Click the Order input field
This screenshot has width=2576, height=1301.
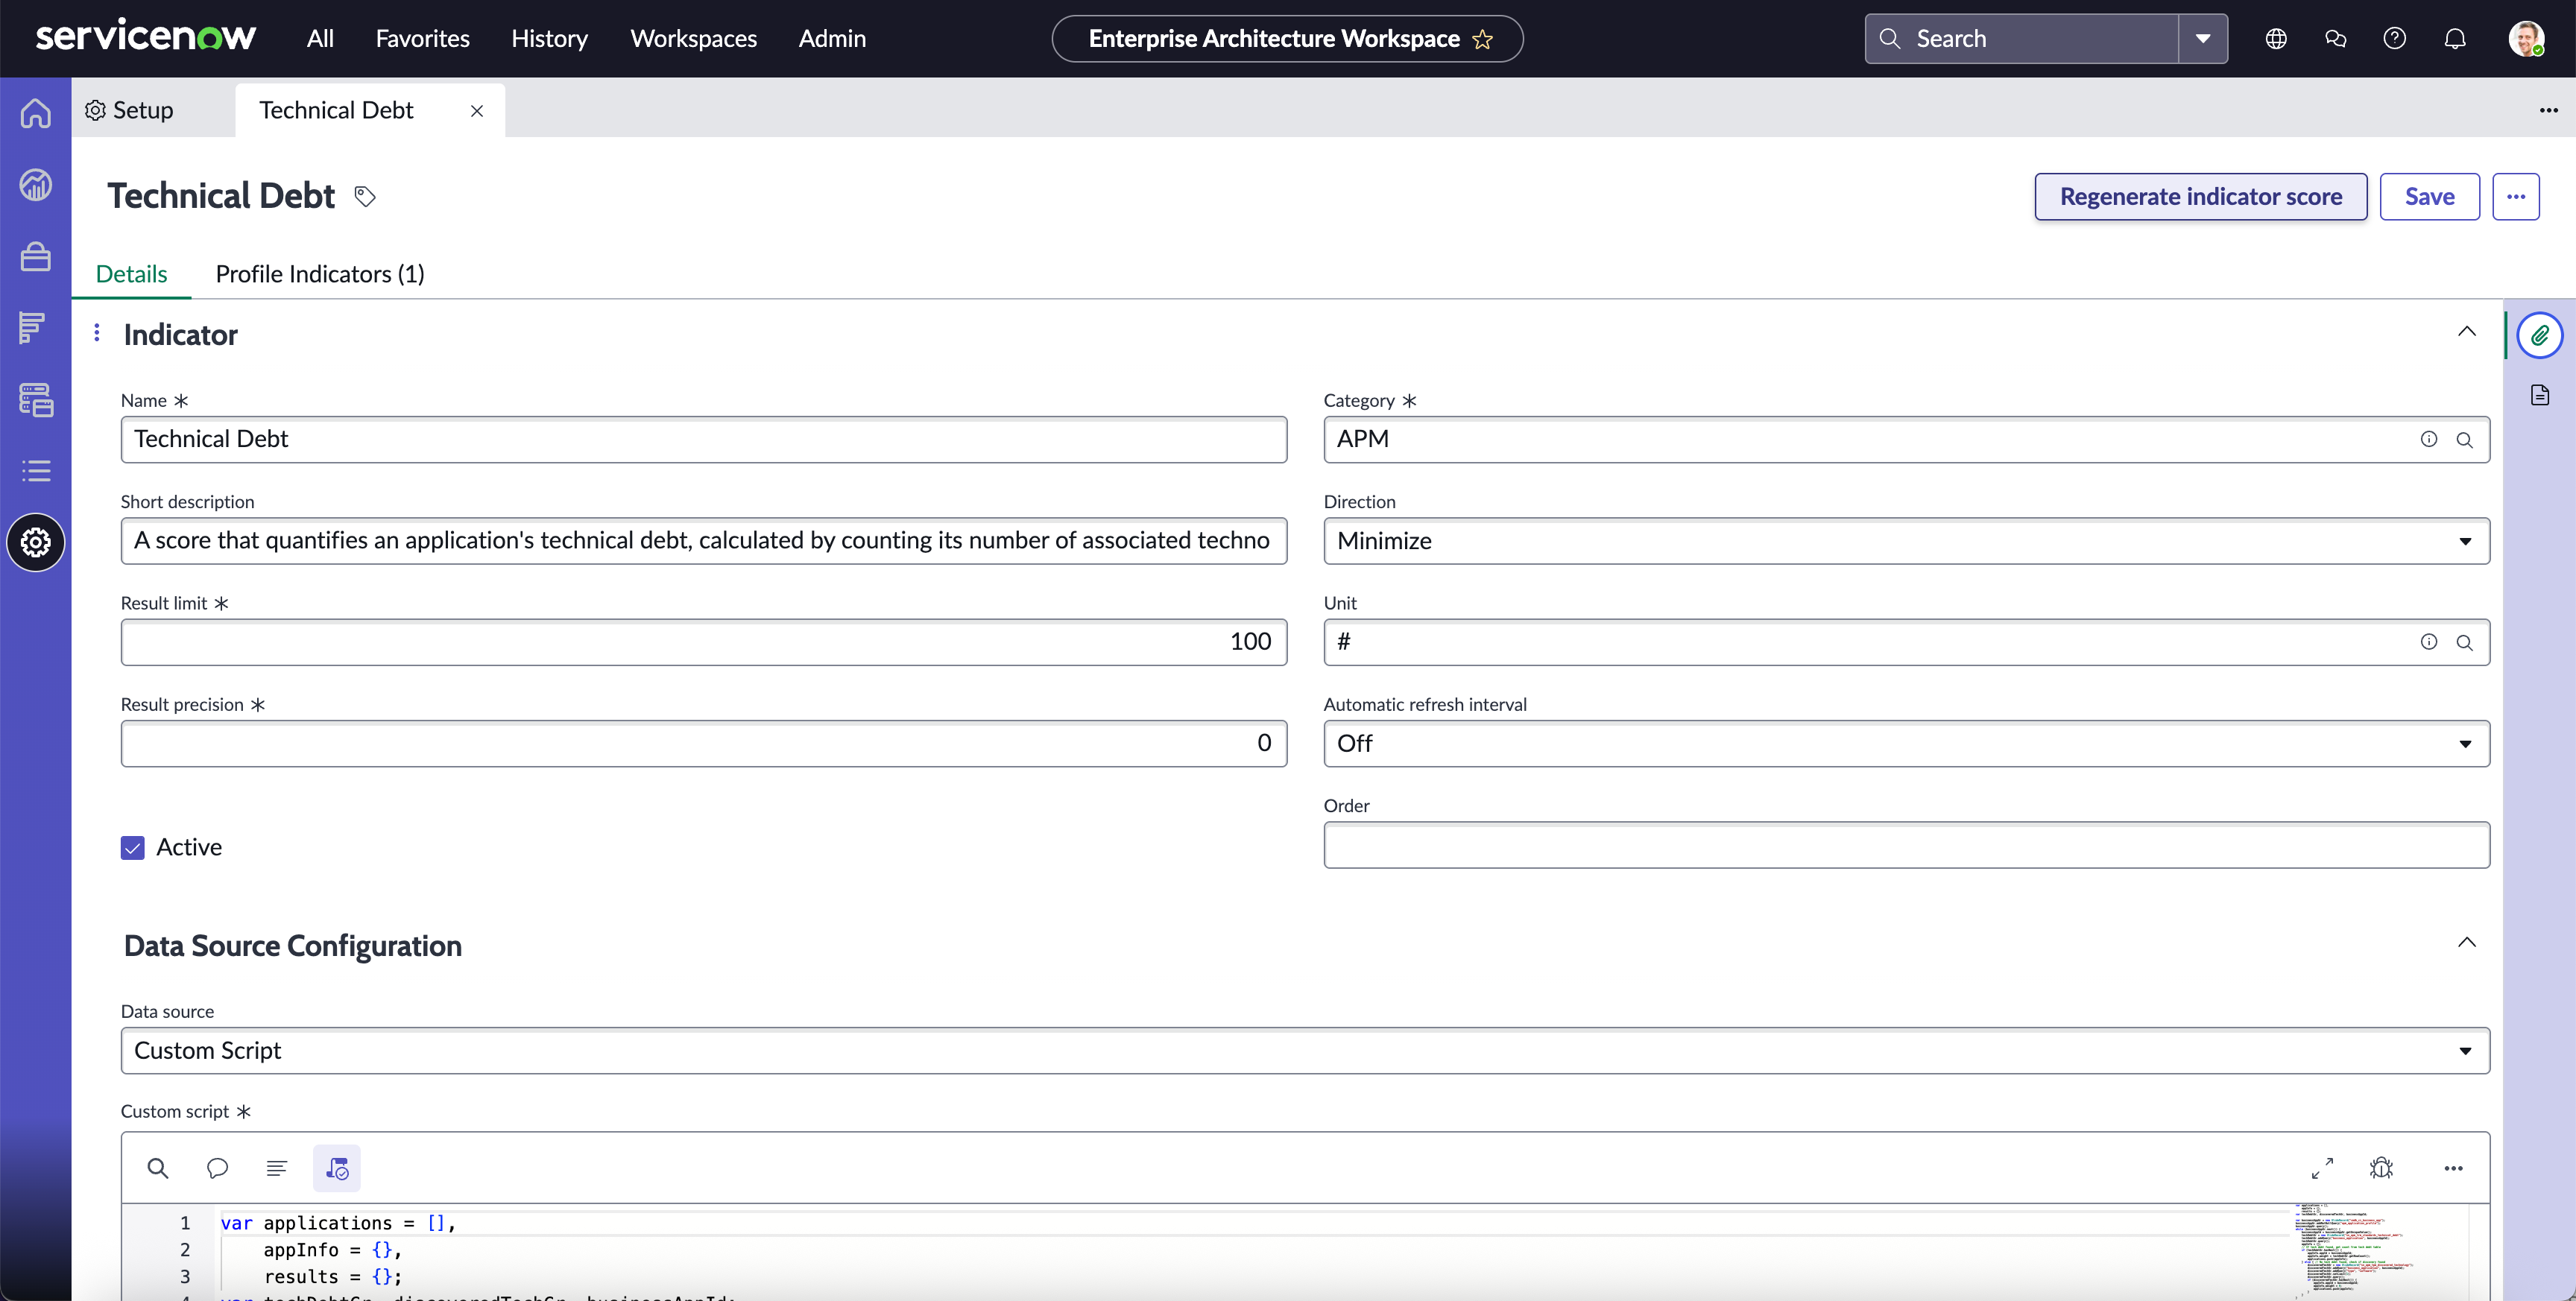pyautogui.click(x=1906, y=845)
